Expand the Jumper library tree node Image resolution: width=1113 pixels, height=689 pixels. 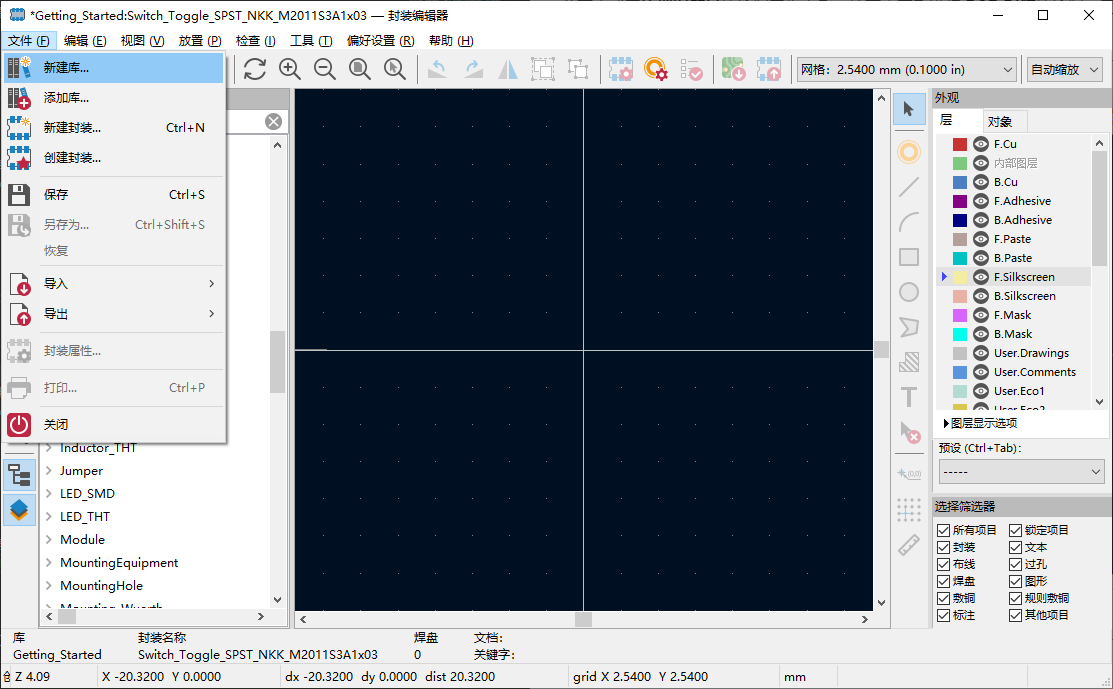[49, 470]
